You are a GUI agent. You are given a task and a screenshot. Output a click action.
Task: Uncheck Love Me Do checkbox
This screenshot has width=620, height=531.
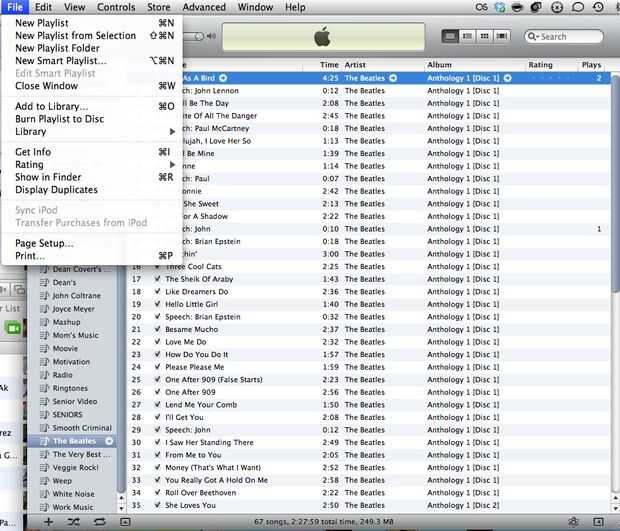[x=157, y=342]
